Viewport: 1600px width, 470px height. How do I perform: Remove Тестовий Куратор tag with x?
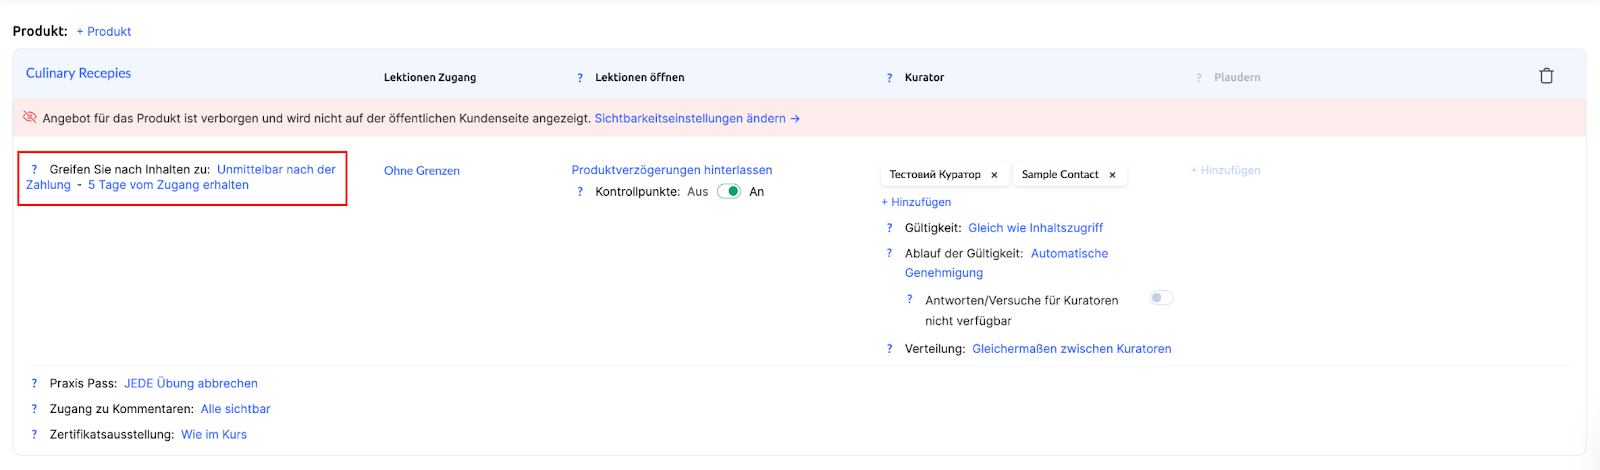(x=994, y=175)
